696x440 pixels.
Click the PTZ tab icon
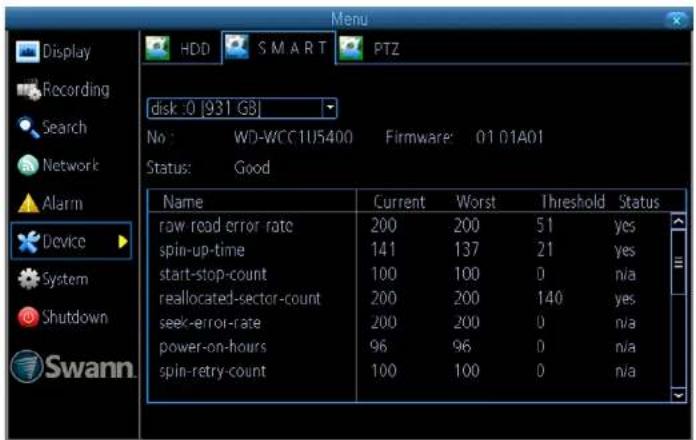(x=351, y=48)
